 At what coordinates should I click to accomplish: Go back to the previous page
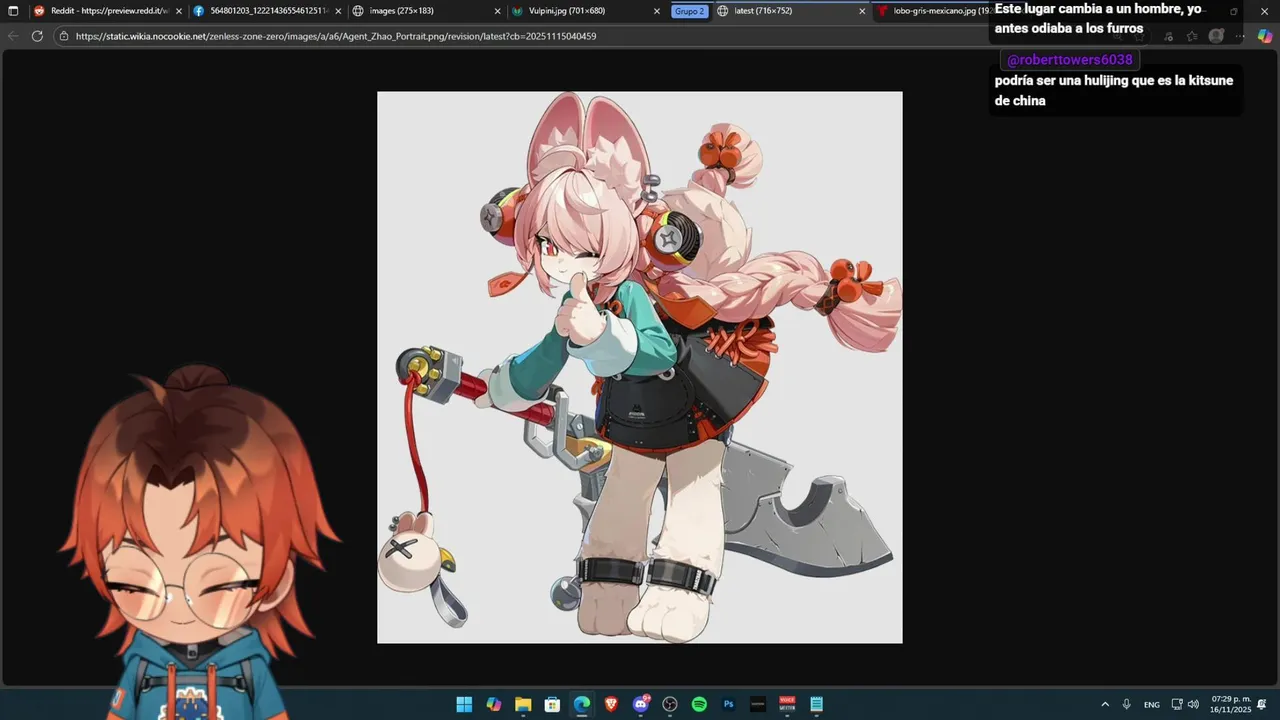[13, 36]
